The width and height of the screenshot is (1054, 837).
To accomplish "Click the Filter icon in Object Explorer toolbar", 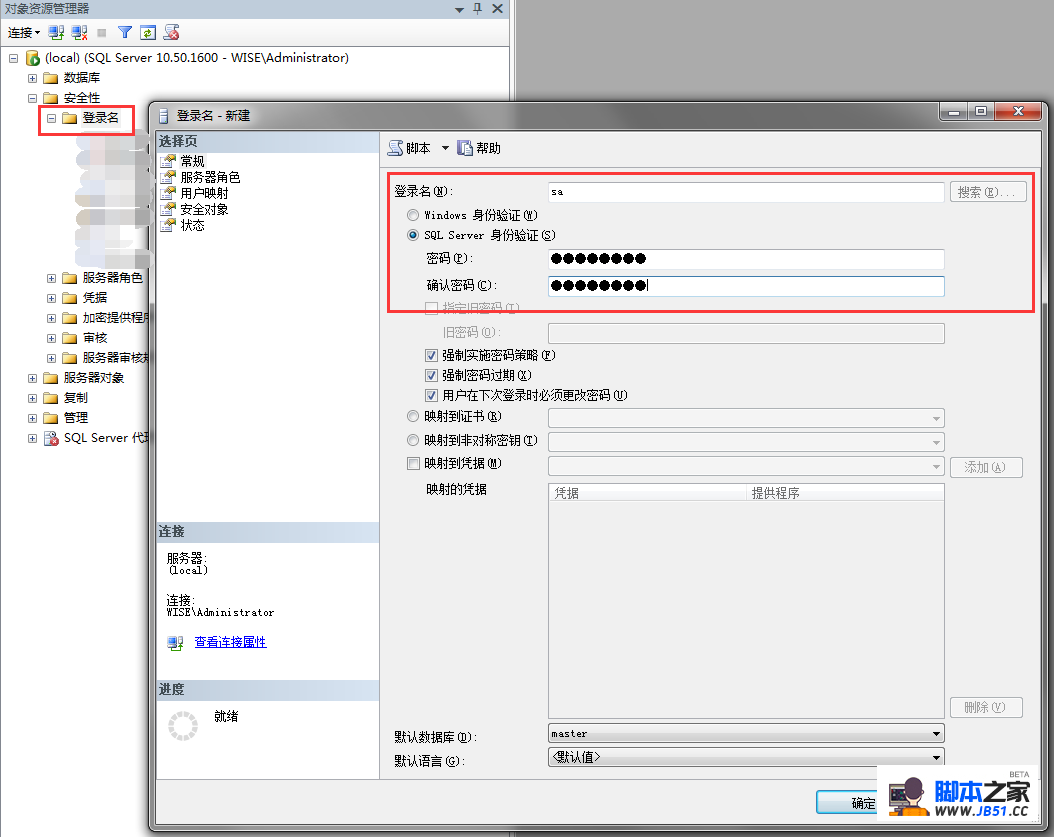I will [124, 32].
